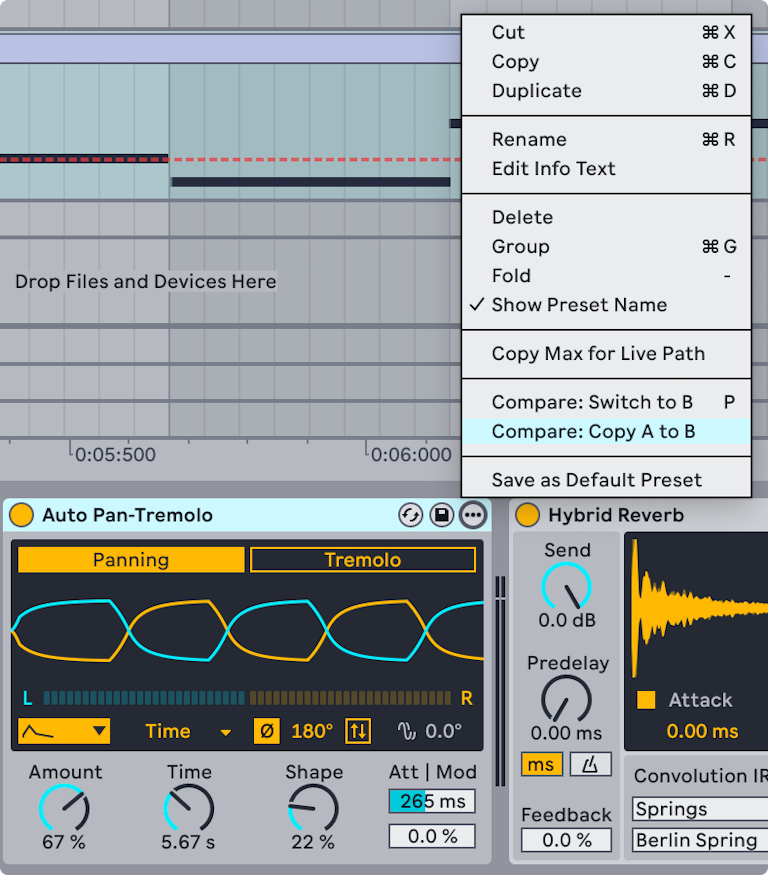The width and height of the screenshot is (768, 875).
Task: Select Duplicate in the context menu
Action: 606,90
